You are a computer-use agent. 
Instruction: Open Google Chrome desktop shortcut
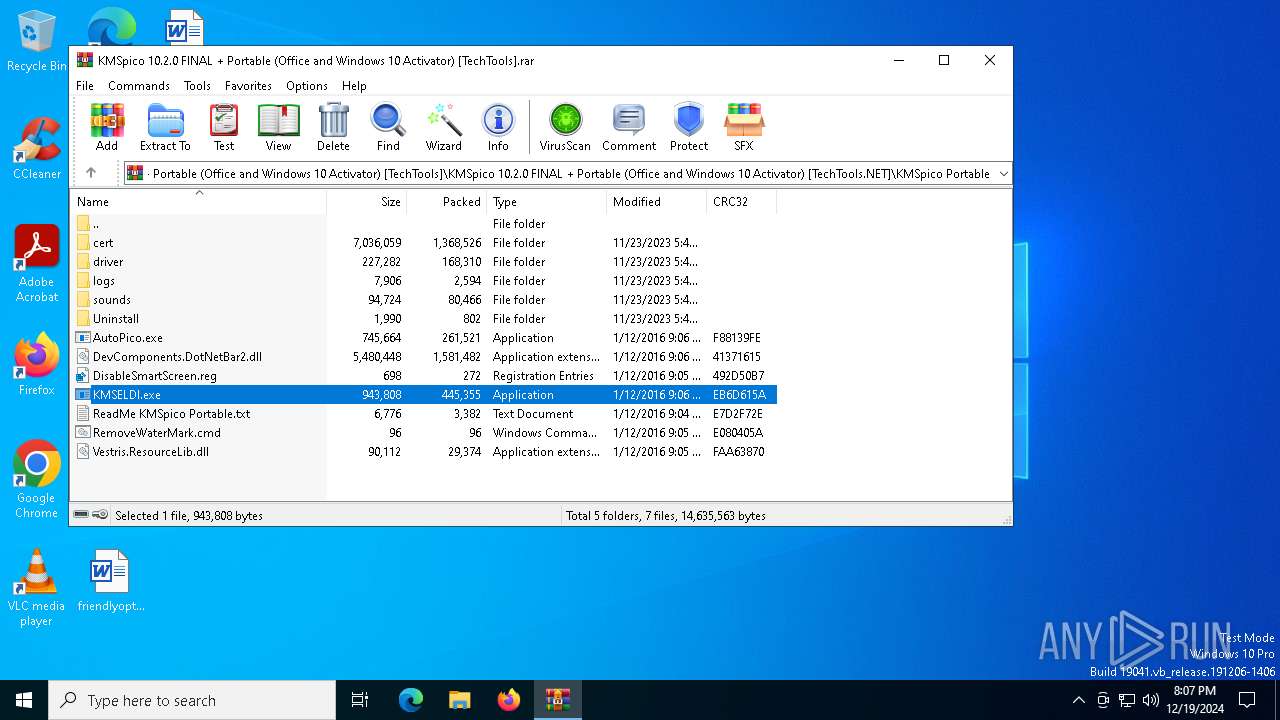point(37,480)
